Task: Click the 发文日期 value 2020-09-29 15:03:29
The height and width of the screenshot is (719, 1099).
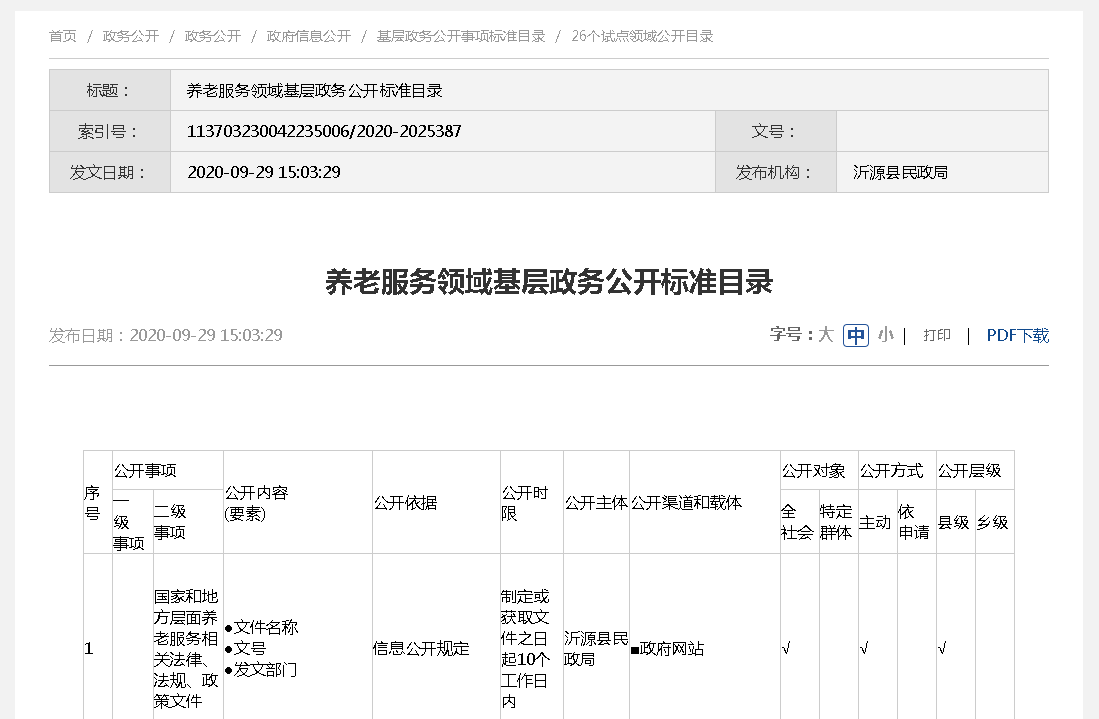Action: click(x=264, y=172)
